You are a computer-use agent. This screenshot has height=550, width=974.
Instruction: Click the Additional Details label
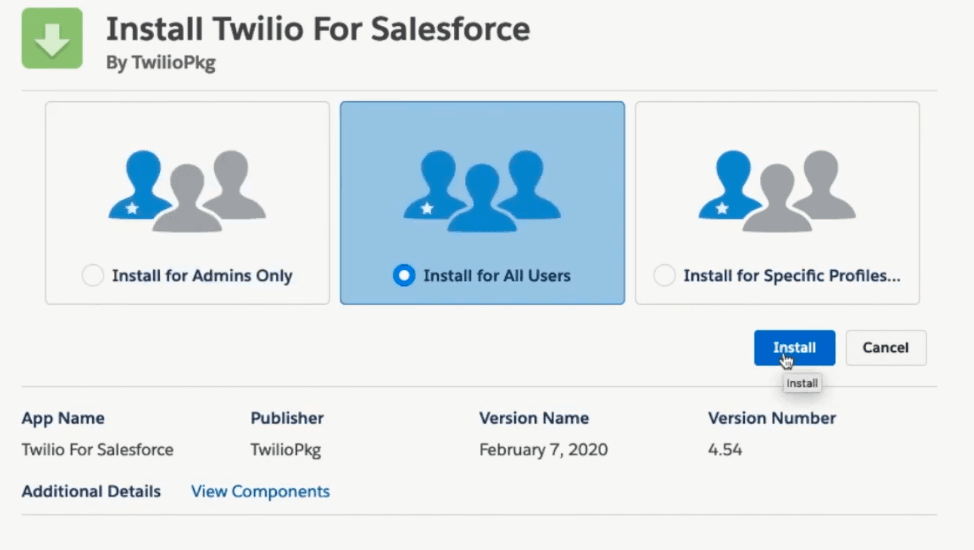91,491
